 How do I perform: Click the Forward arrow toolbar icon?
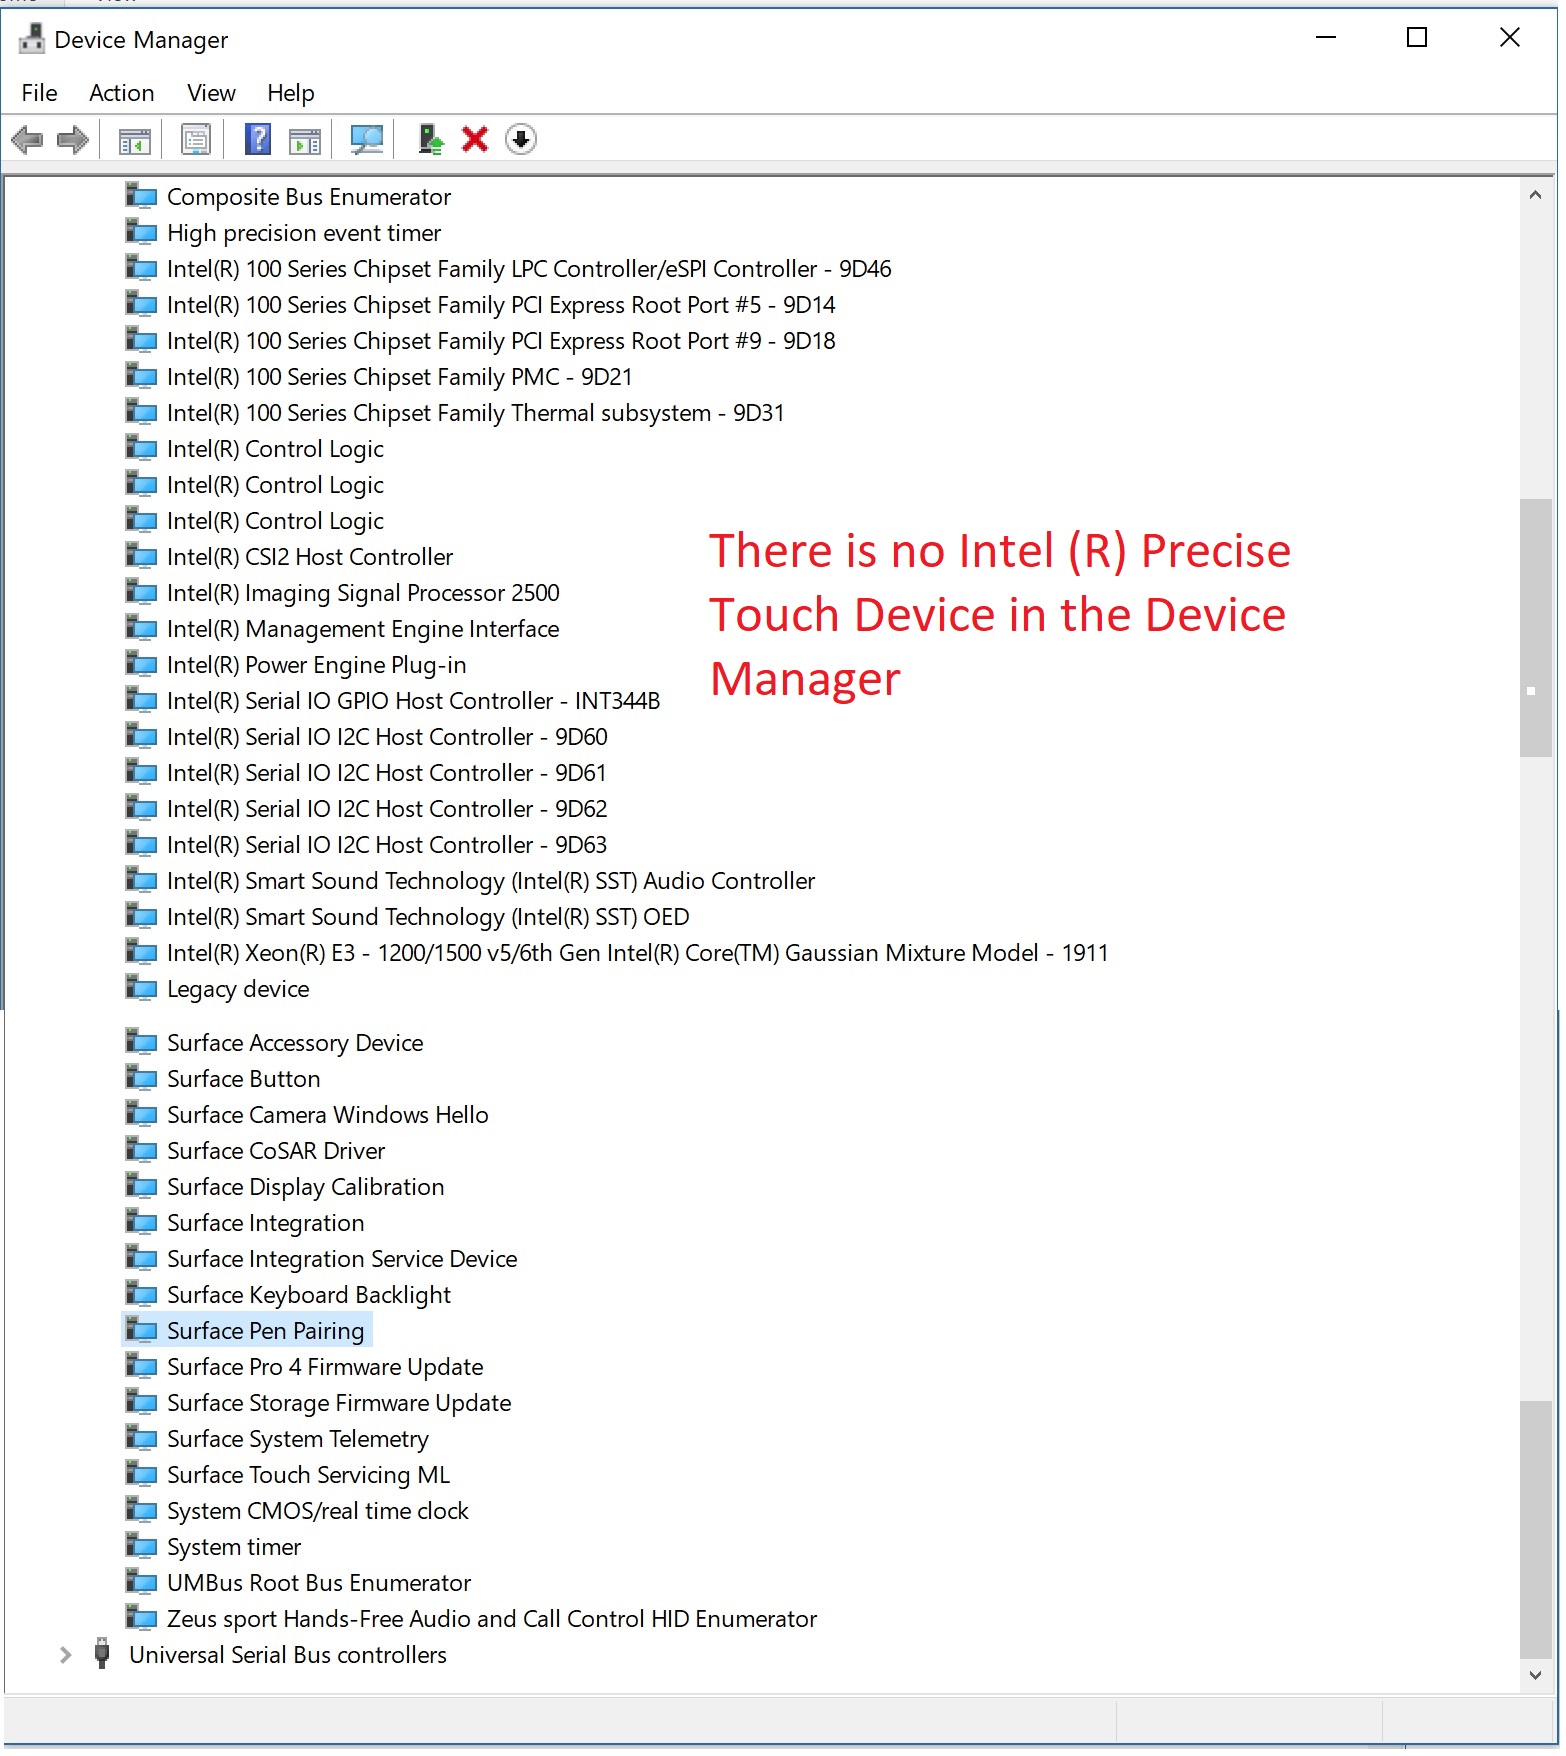tap(73, 140)
